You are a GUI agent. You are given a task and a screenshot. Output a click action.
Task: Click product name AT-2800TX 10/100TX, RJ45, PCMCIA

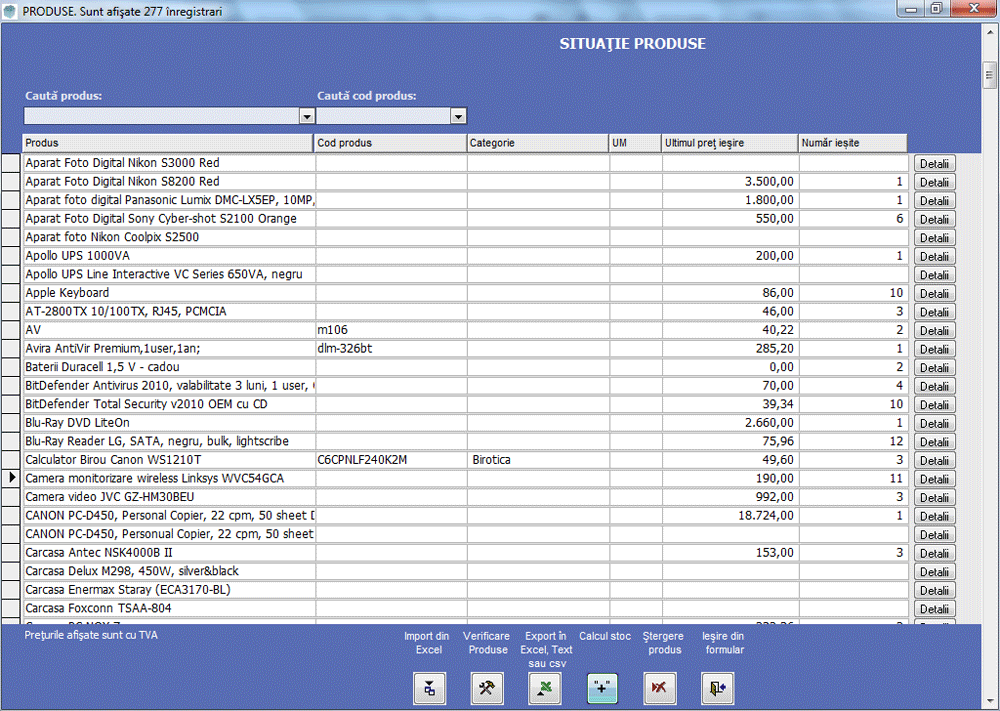[x=126, y=311]
